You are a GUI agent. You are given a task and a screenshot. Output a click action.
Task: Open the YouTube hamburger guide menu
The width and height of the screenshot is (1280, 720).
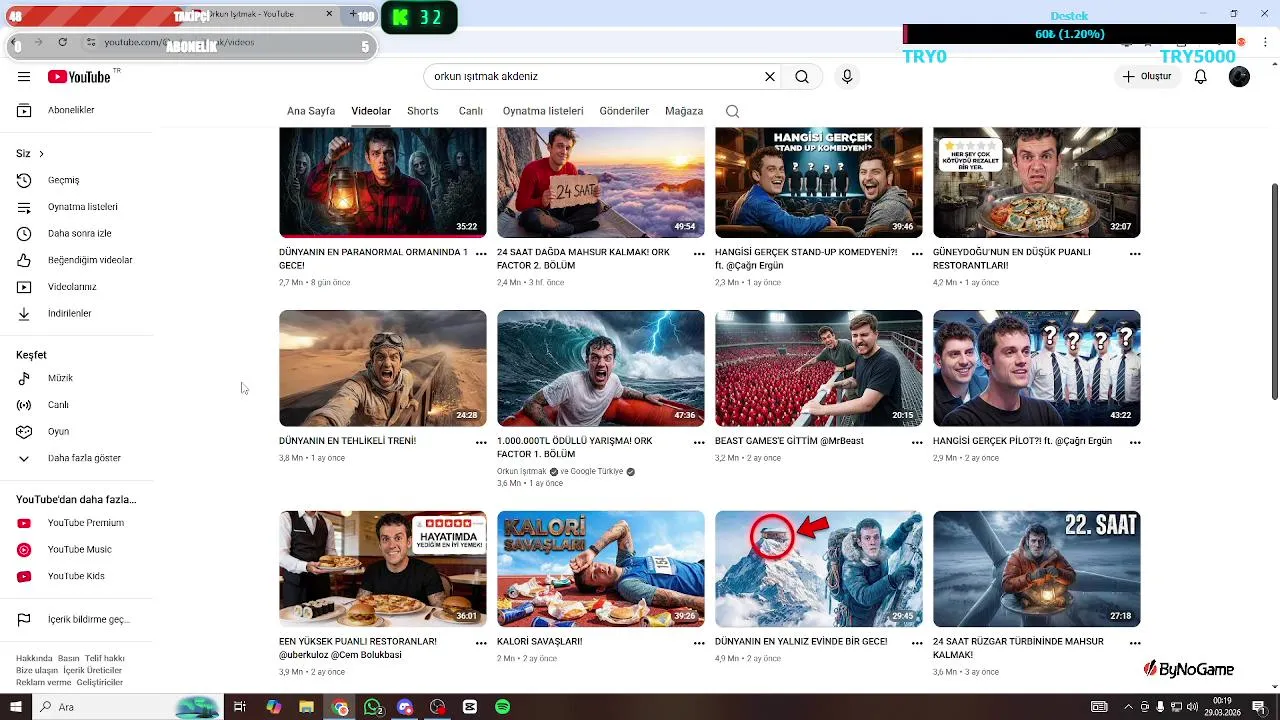tap(24, 77)
